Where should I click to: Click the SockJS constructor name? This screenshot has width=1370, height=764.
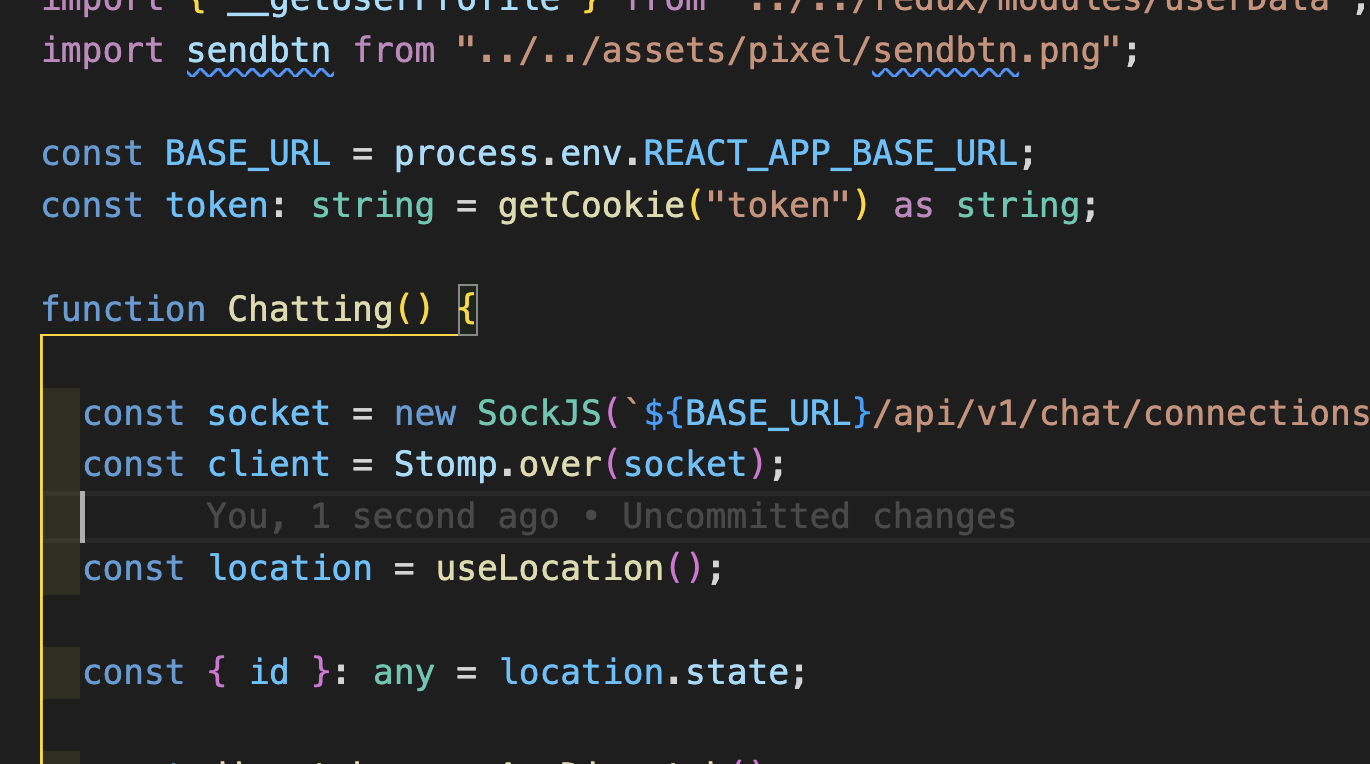tap(539, 413)
